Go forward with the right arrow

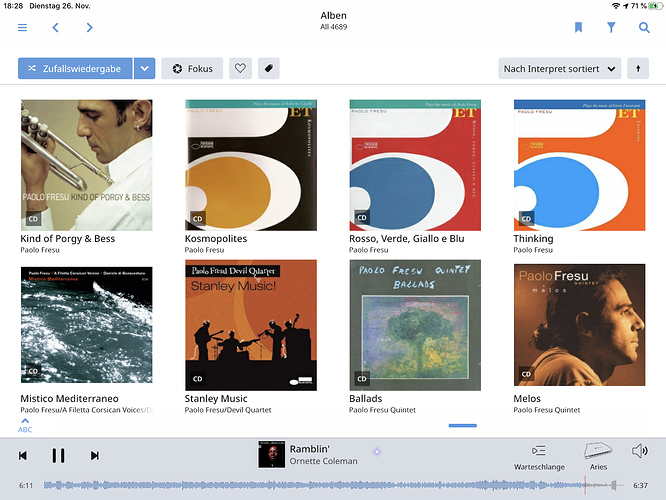point(89,28)
